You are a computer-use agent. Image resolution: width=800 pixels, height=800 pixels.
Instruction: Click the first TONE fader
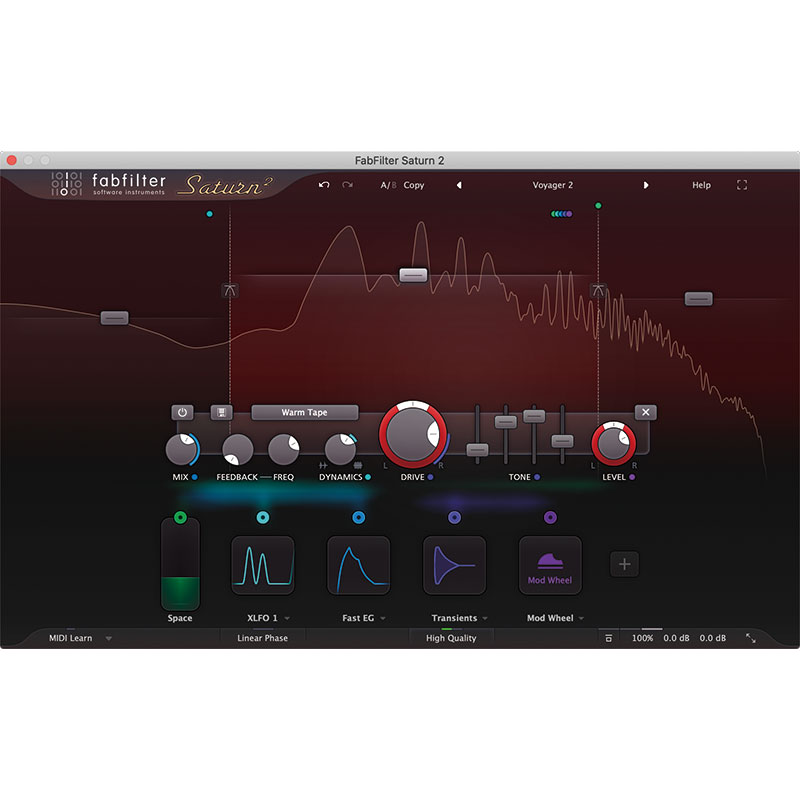[x=478, y=449]
